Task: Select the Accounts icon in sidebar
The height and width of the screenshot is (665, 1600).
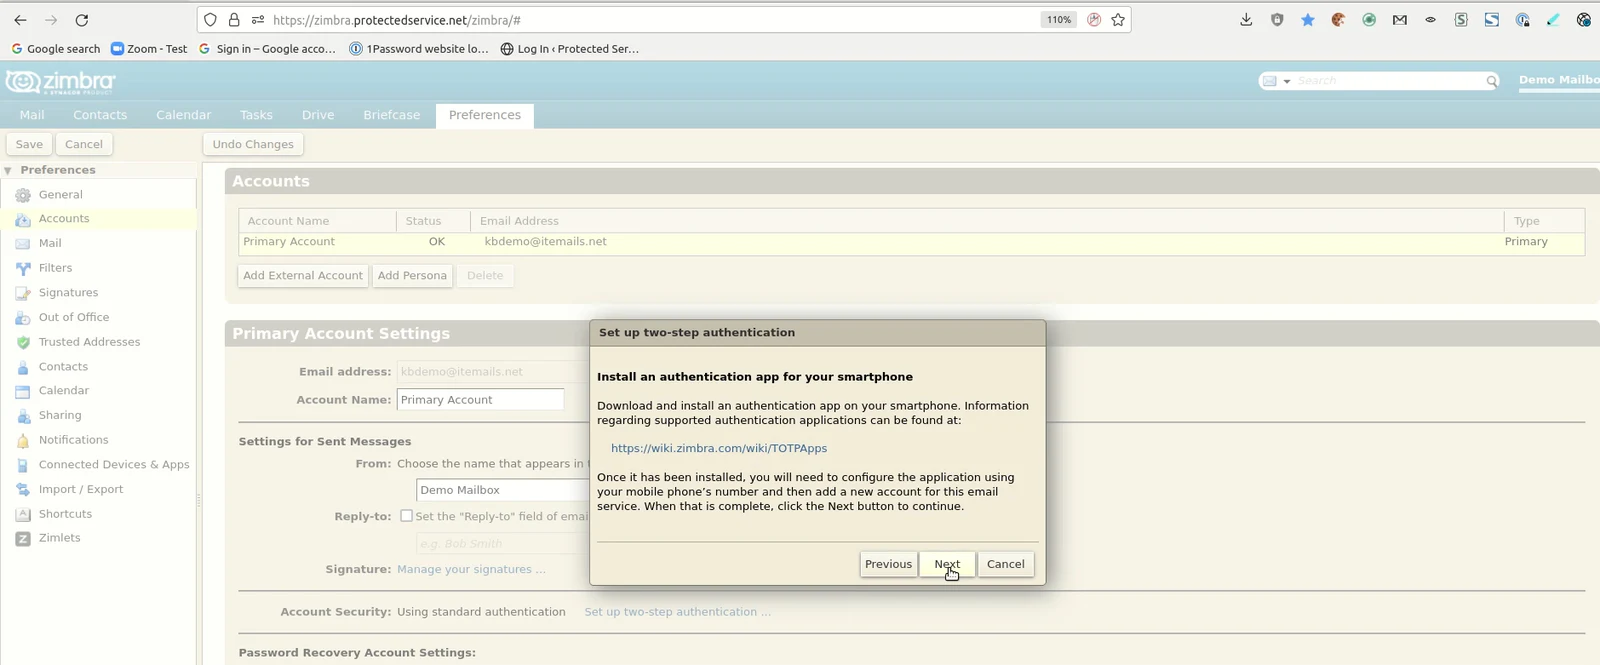Action: click(23, 219)
